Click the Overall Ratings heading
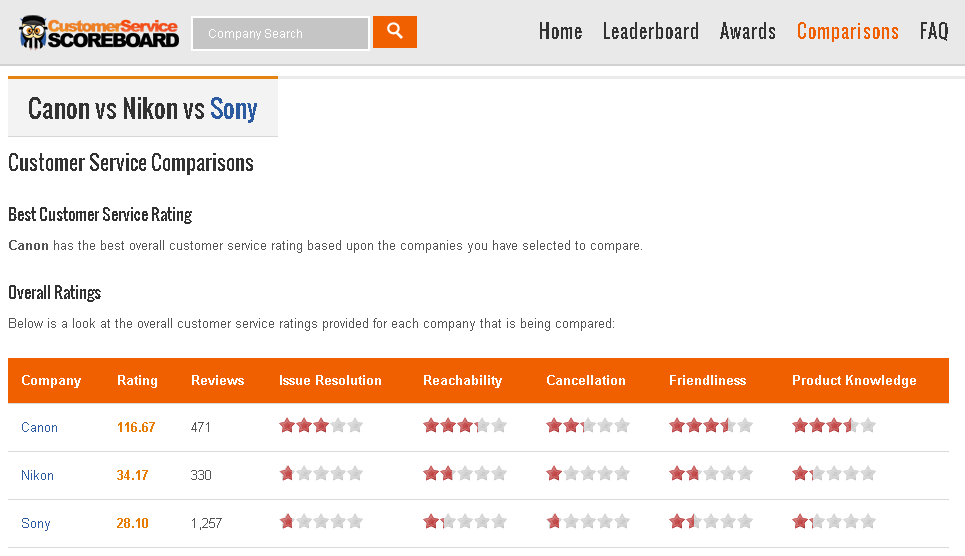The height and width of the screenshot is (556, 965). coord(55,292)
